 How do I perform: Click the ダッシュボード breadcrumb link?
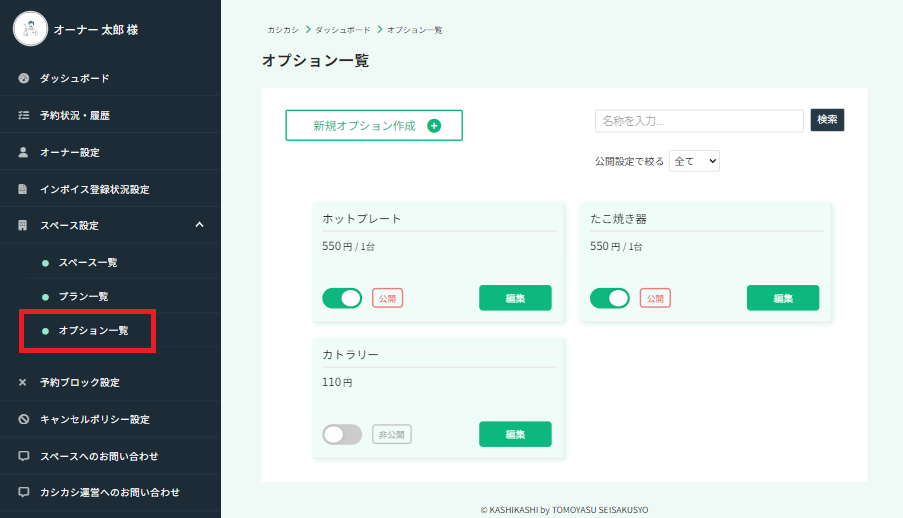coord(343,30)
